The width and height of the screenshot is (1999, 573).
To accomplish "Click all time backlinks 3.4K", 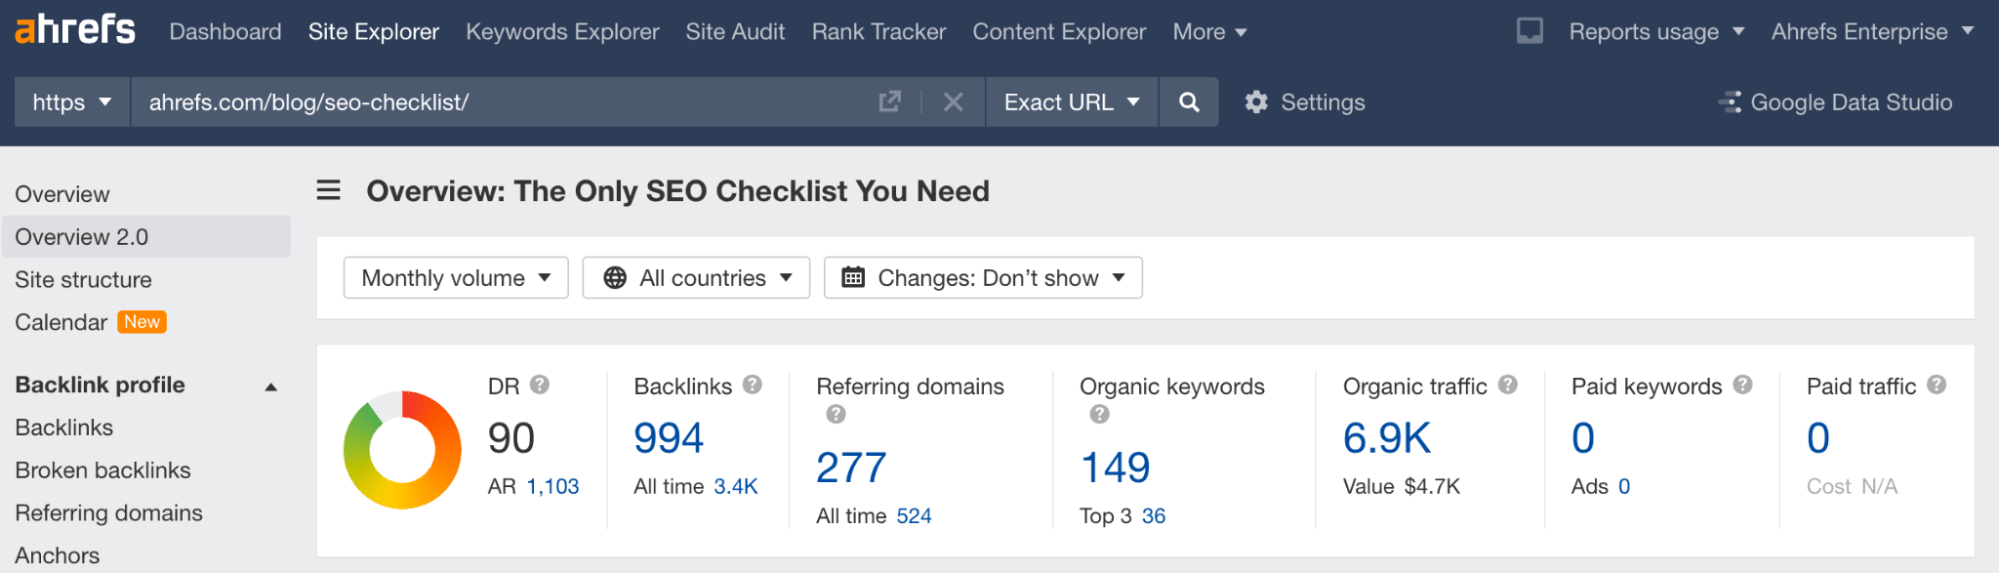I will point(735,487).
